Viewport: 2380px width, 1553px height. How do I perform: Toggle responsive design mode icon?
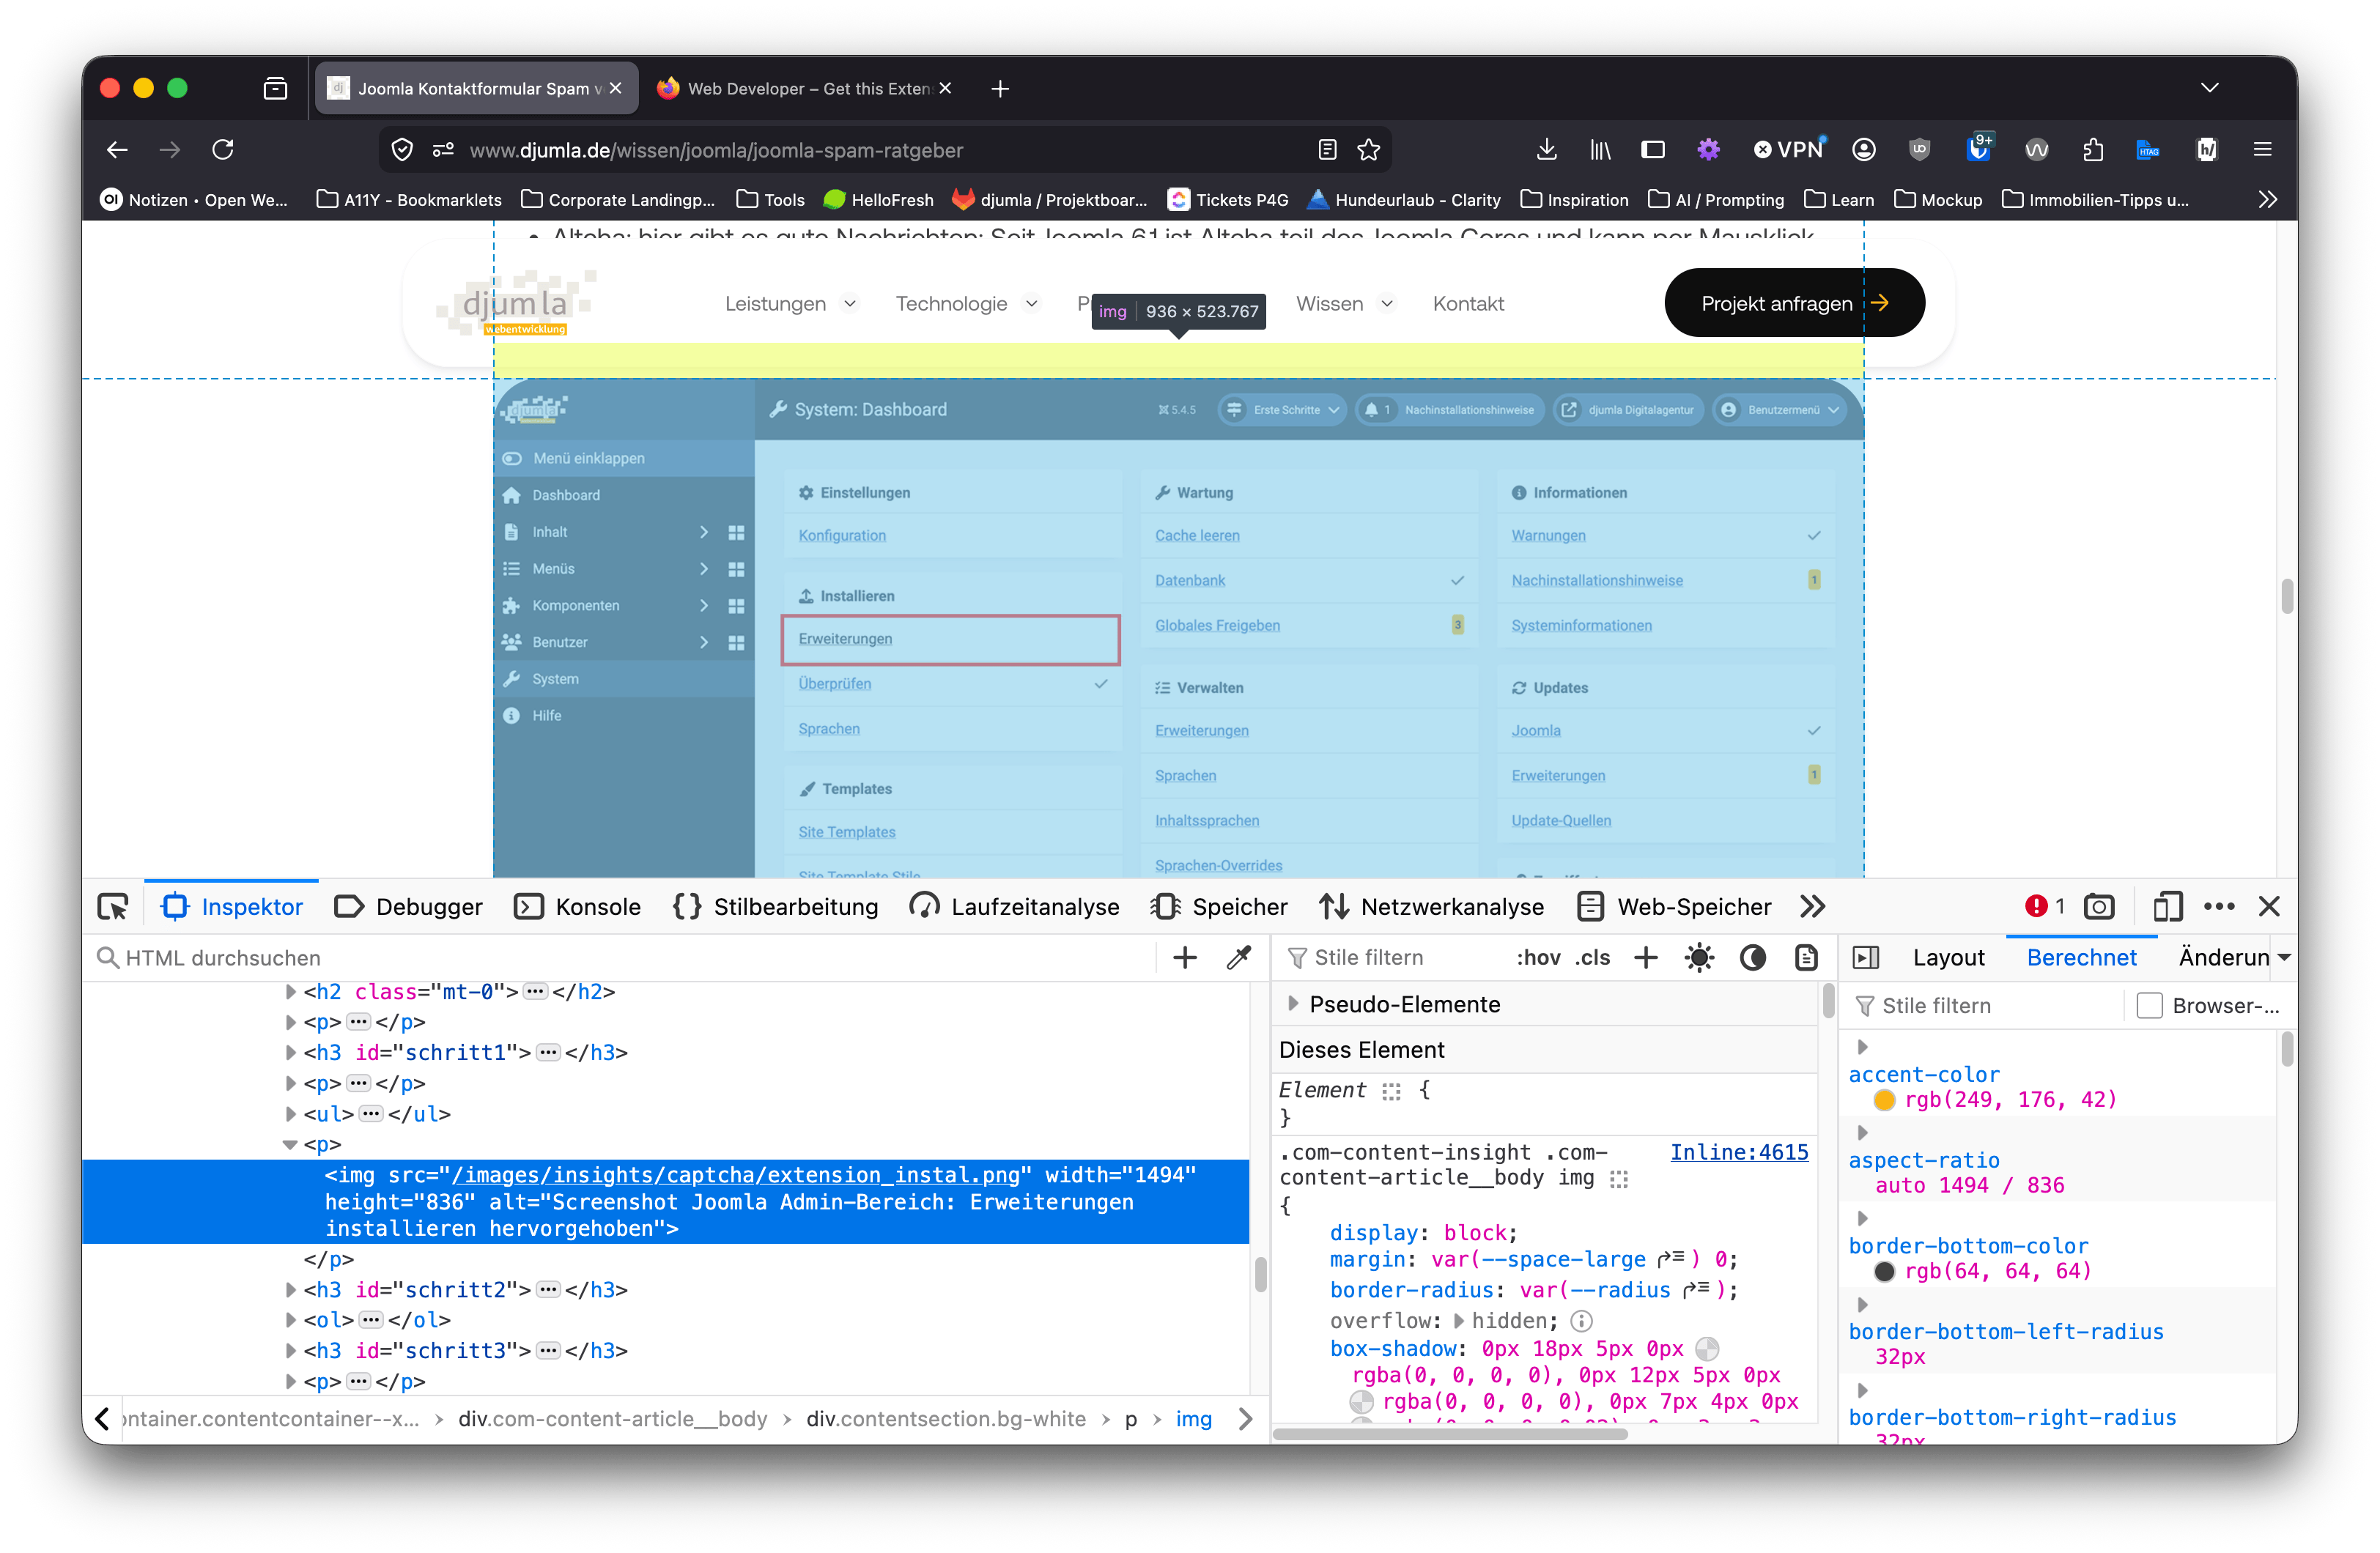pos(2167,906)
